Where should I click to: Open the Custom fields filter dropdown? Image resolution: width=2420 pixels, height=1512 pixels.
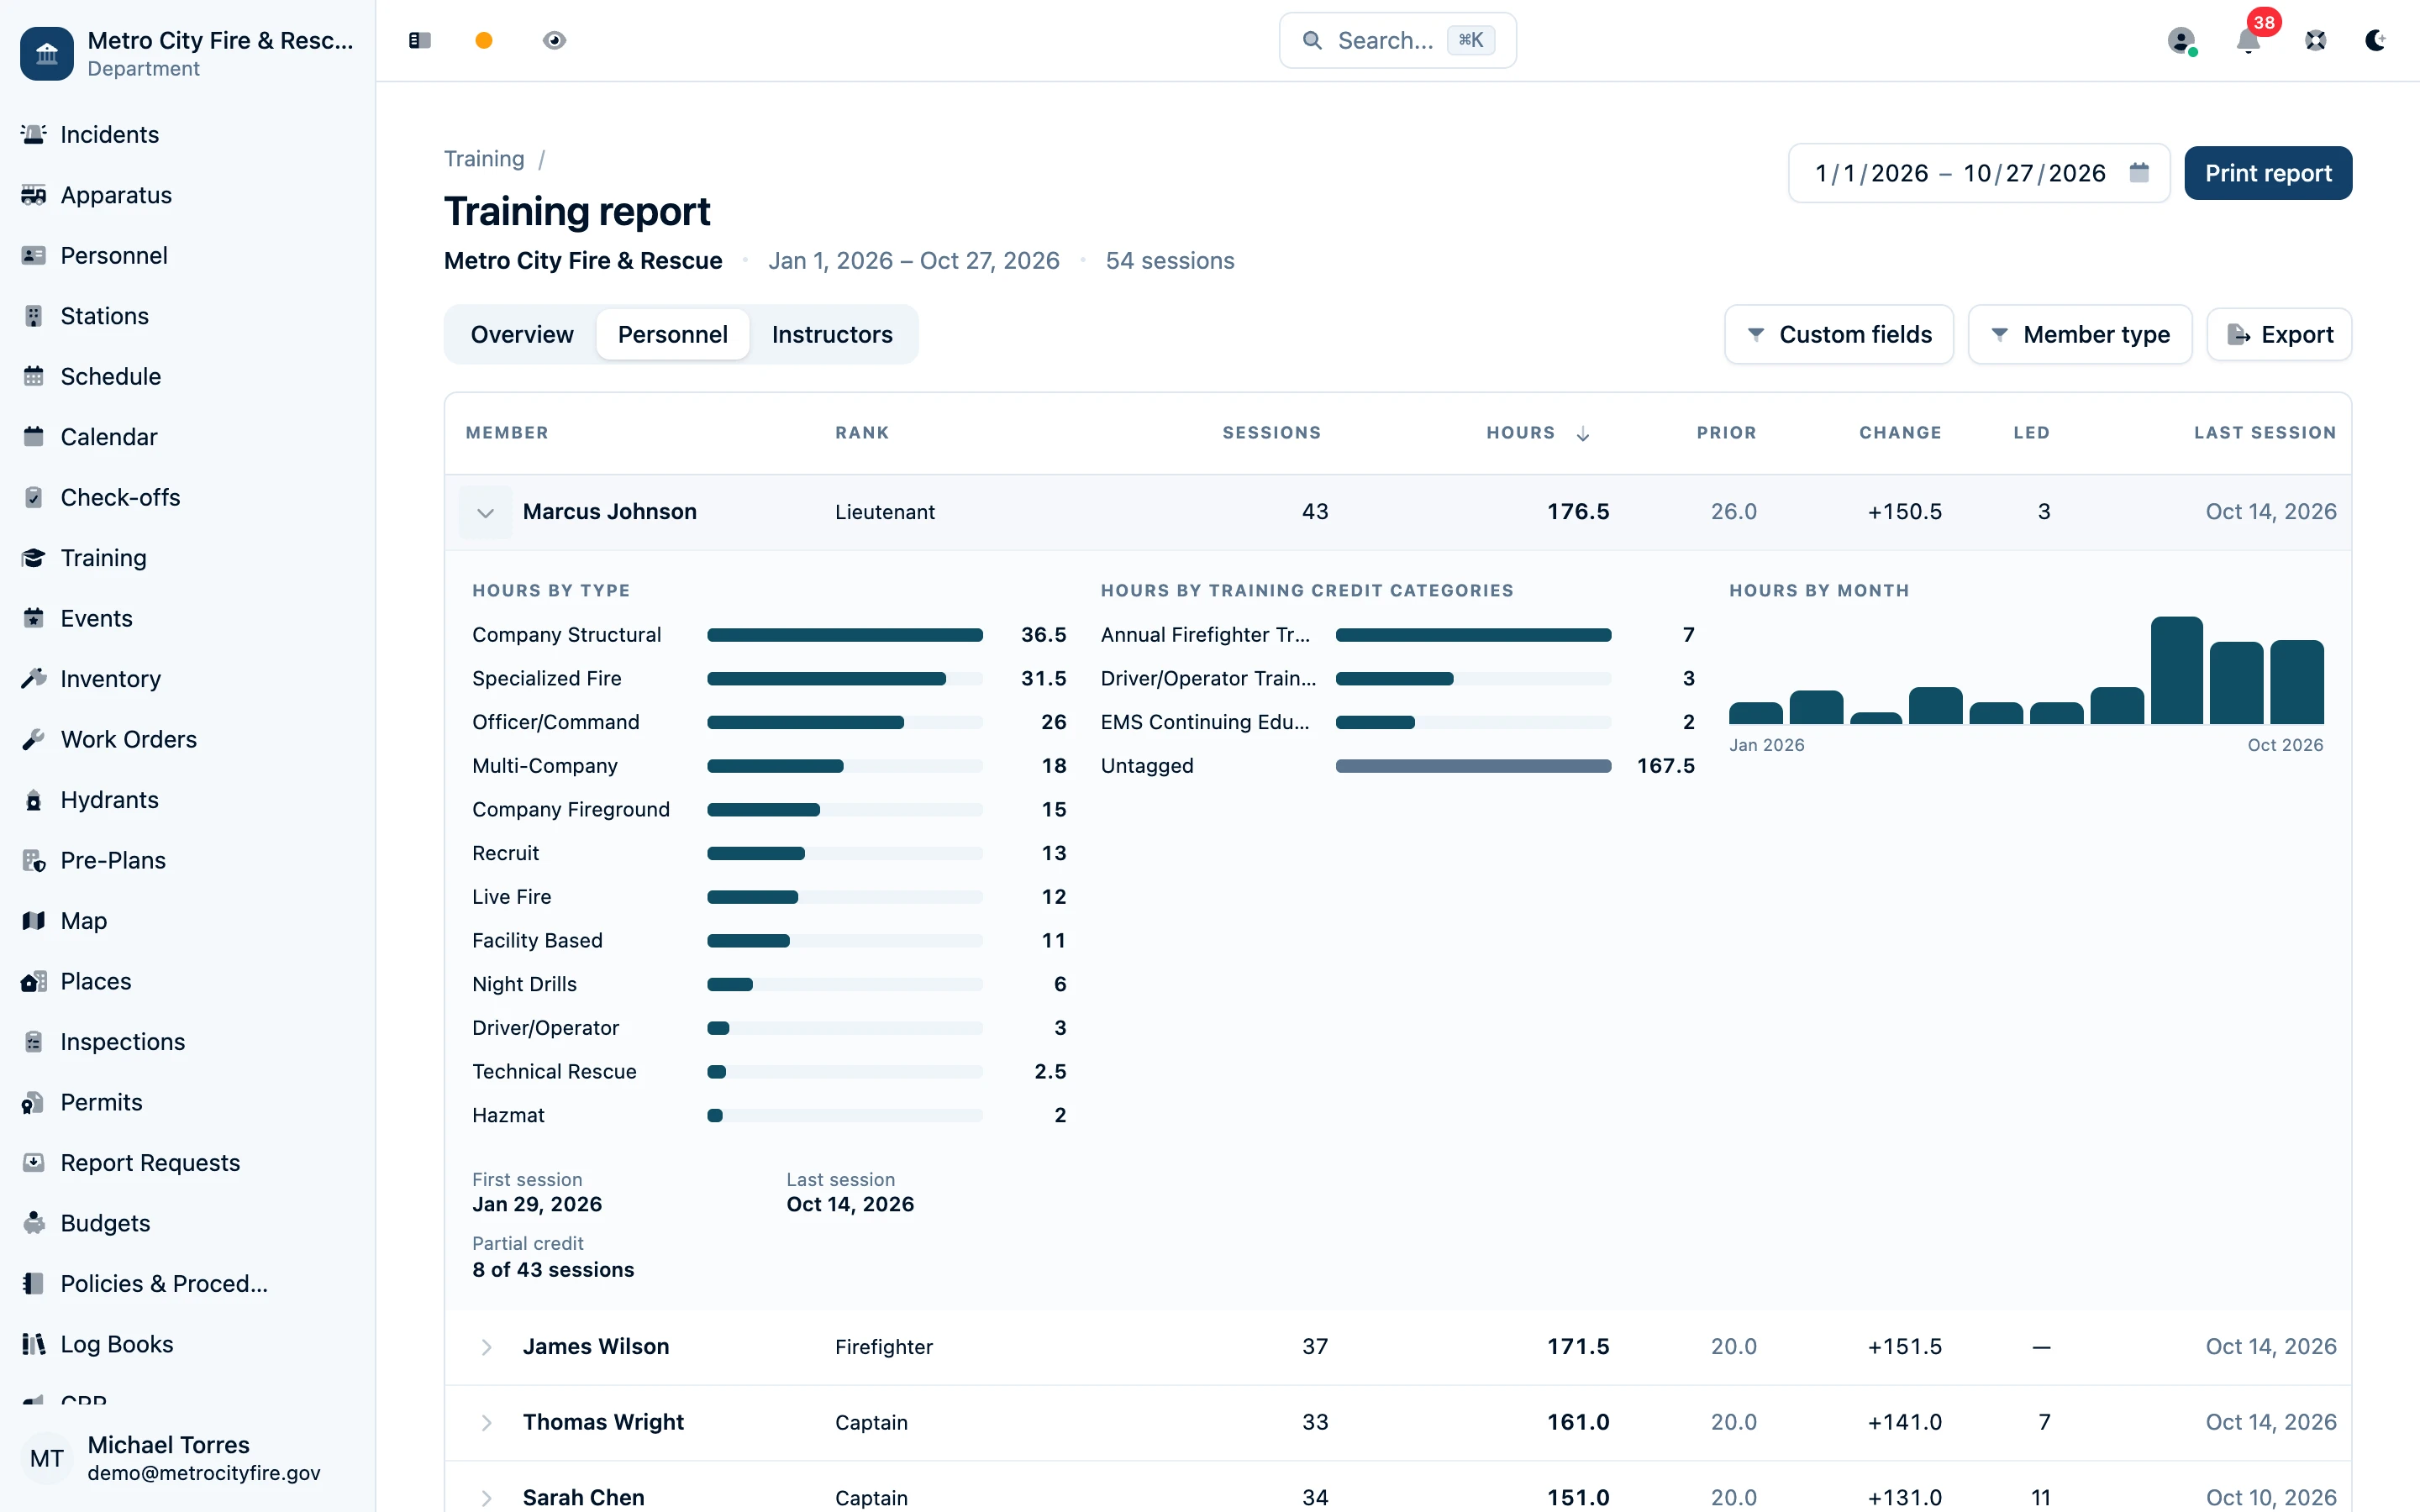(x=1839, y=334)
